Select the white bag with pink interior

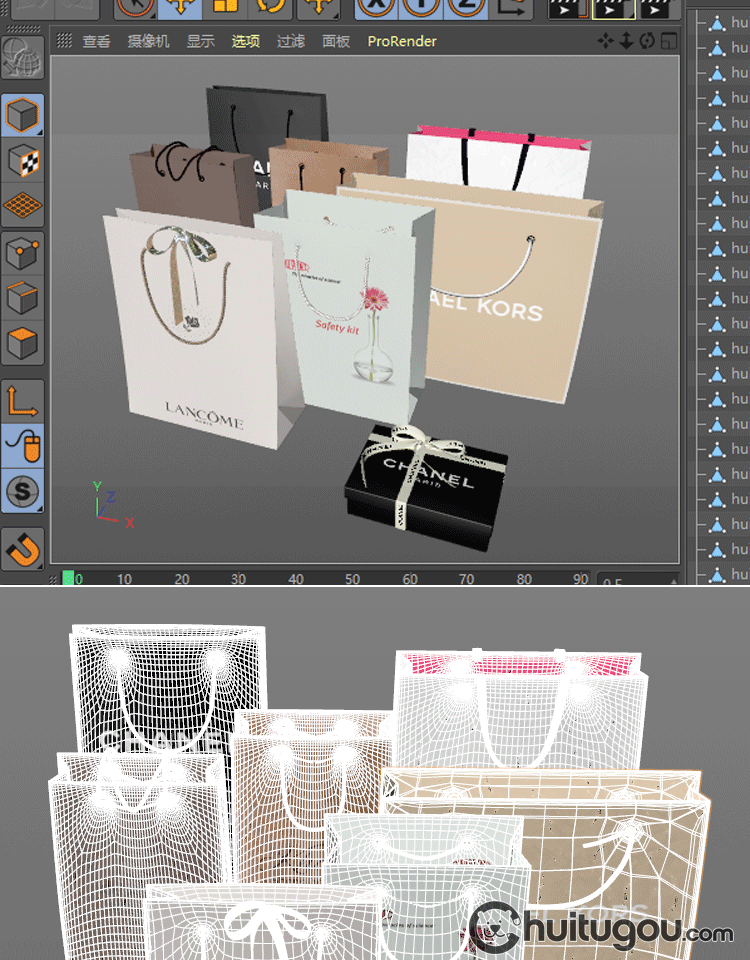coord(498,161)
